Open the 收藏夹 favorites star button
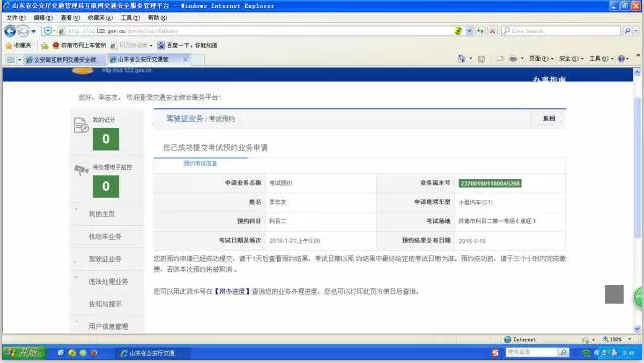The image size is (644, 363). [18, 45]
